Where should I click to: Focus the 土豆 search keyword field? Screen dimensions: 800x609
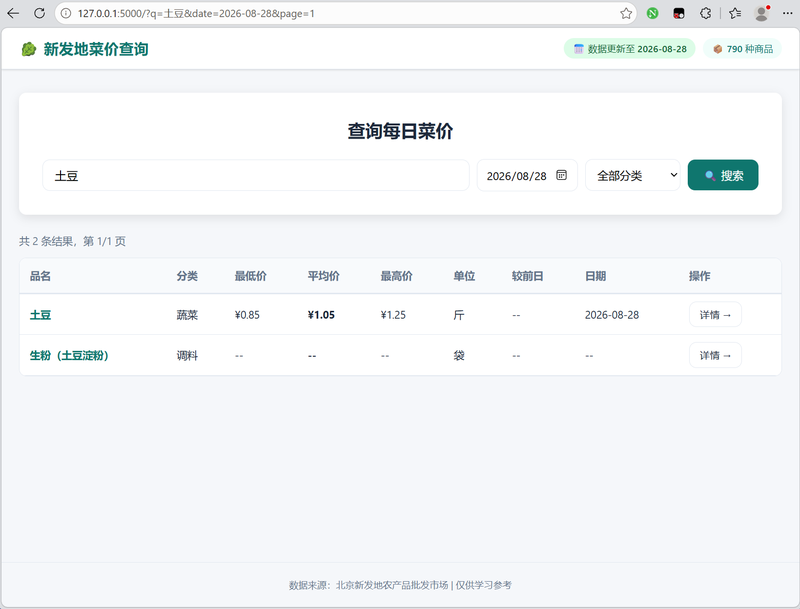click(x=256, y=175)
